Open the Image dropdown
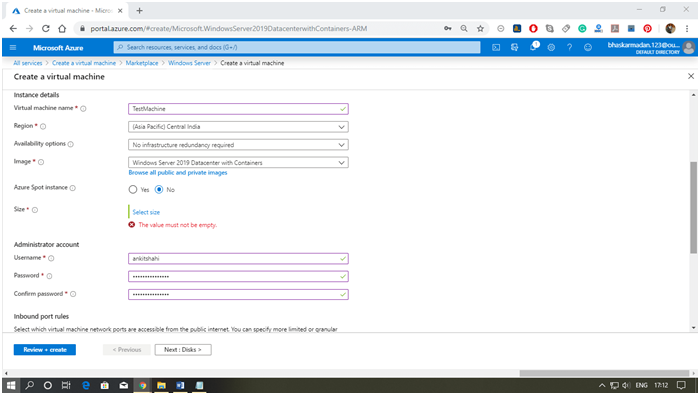This screenshot has width=700, height=395. [x=238, y=162]
